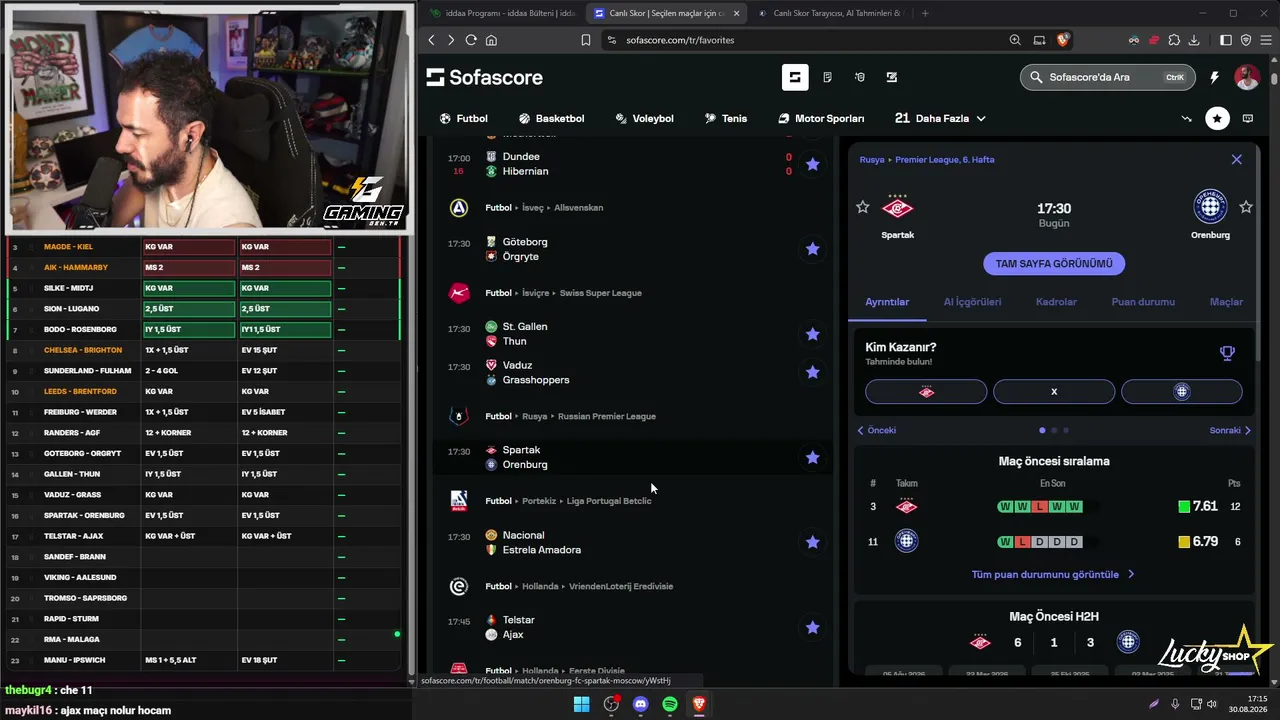This screenshot has width=1280, height=720.
Task: Reload the page in the browser
Action: tap(471, 40)
